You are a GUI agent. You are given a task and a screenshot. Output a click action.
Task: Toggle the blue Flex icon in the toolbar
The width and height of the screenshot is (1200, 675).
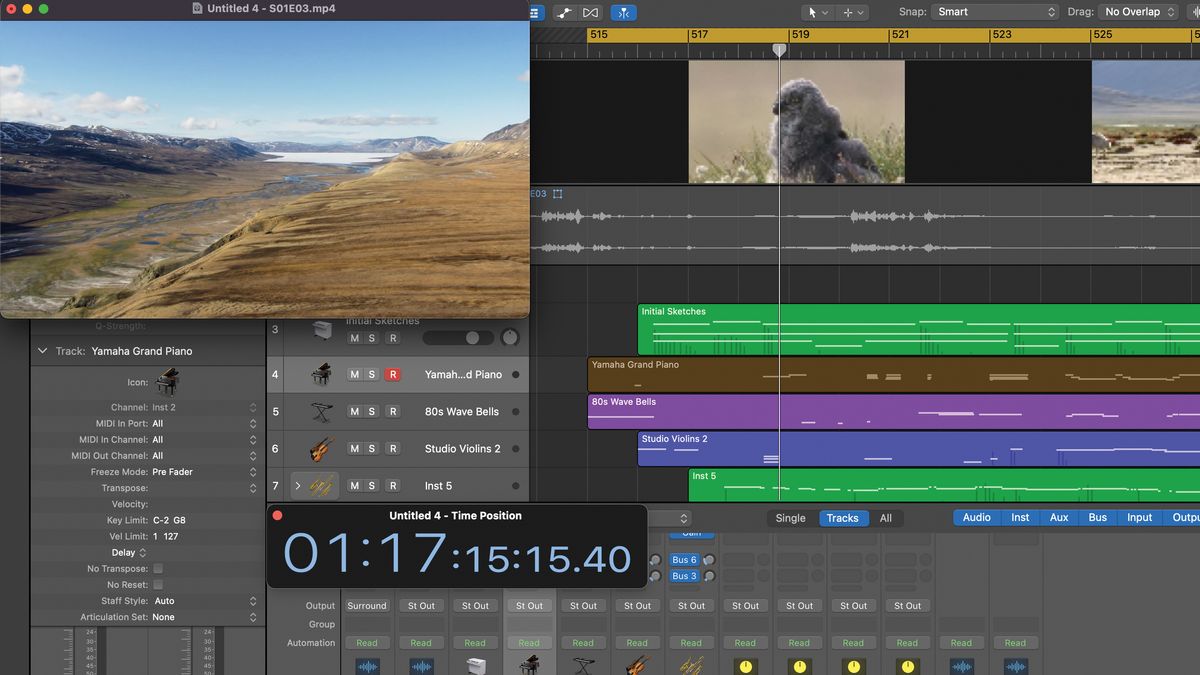tap(623, 12)
